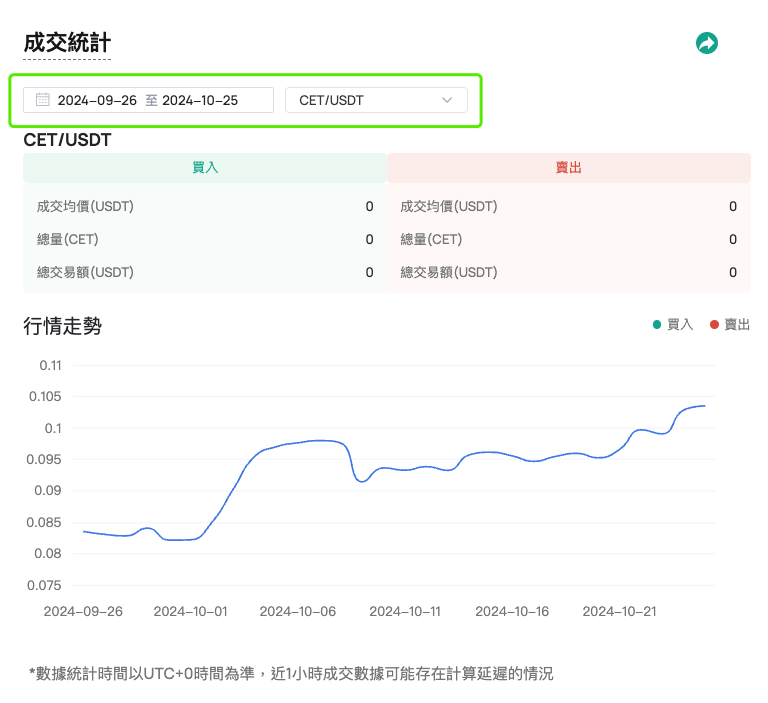The height and width of the screenshot is (703, 768).
Task: Click the calendar icon in date field
Action: pos(43,99)
